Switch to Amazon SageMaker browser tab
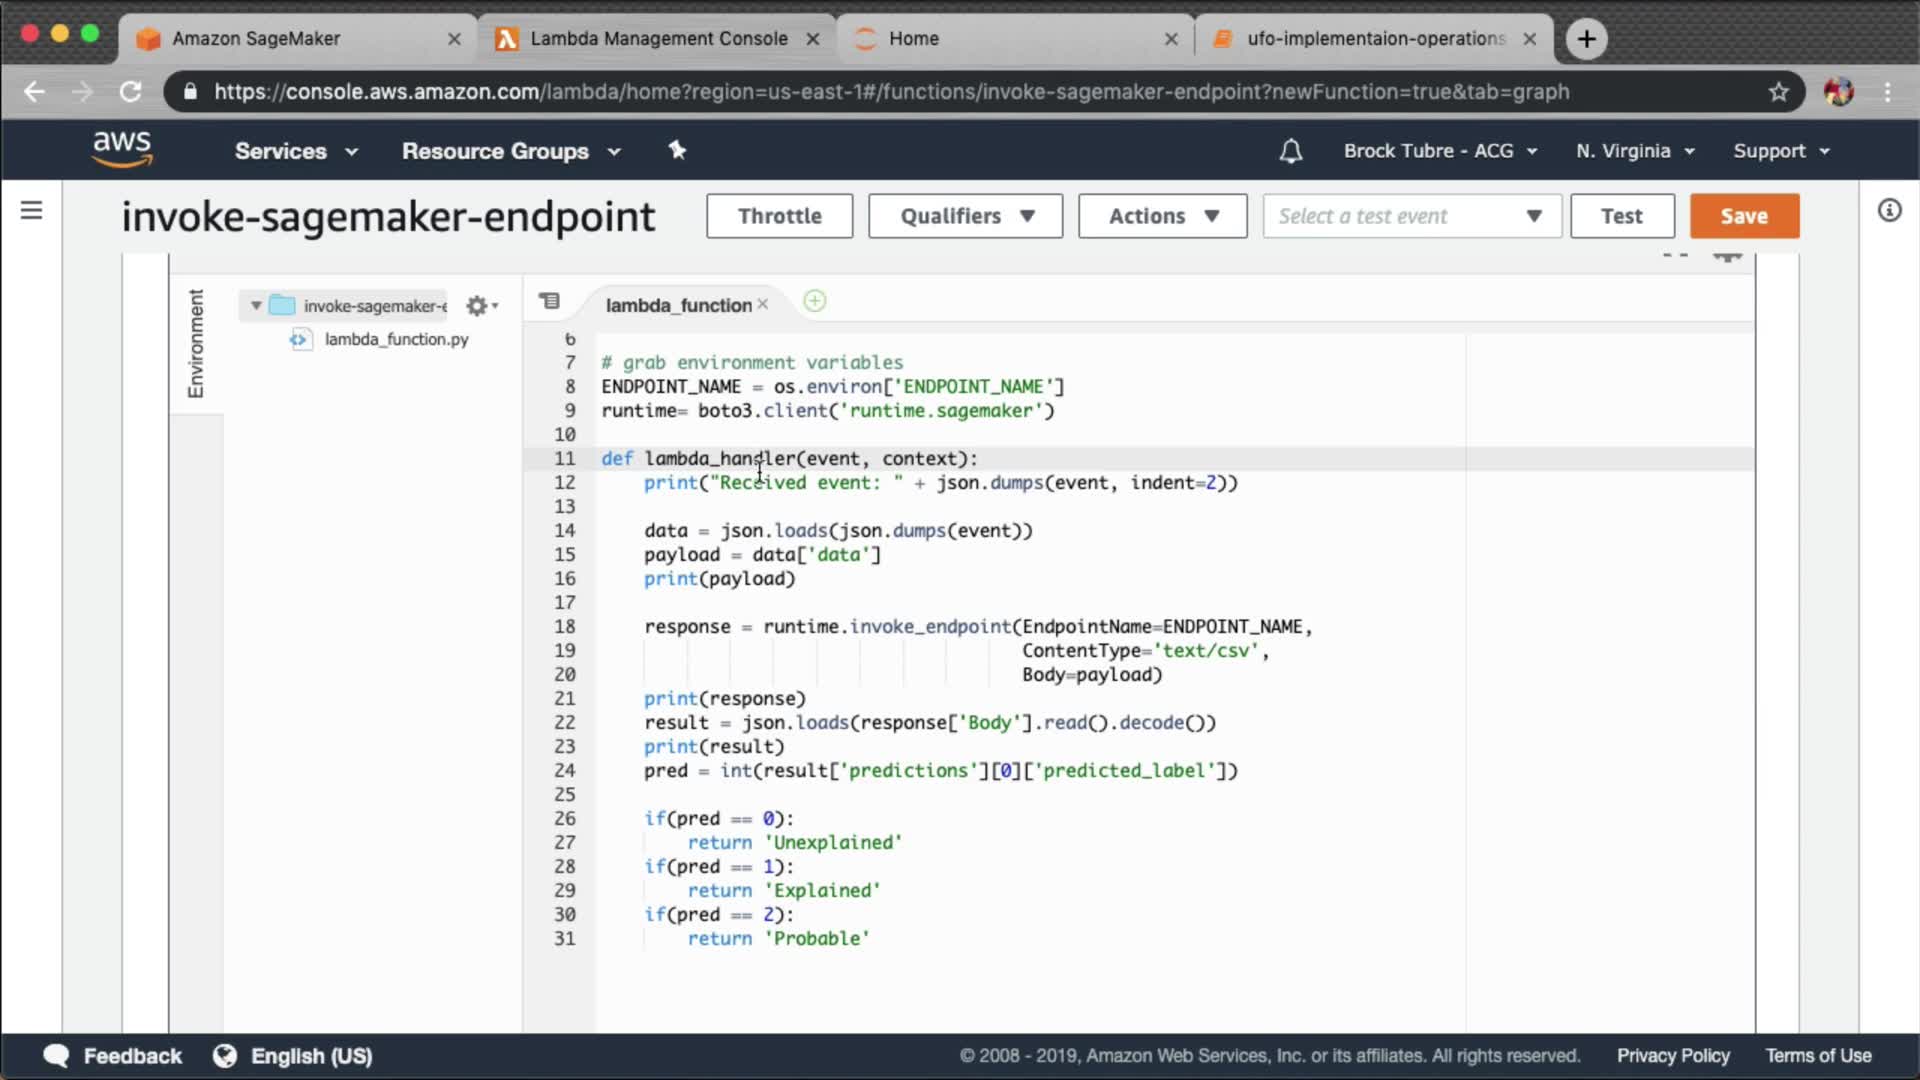The height and width of the screenshot is (1080, 1920). point(256,38)
